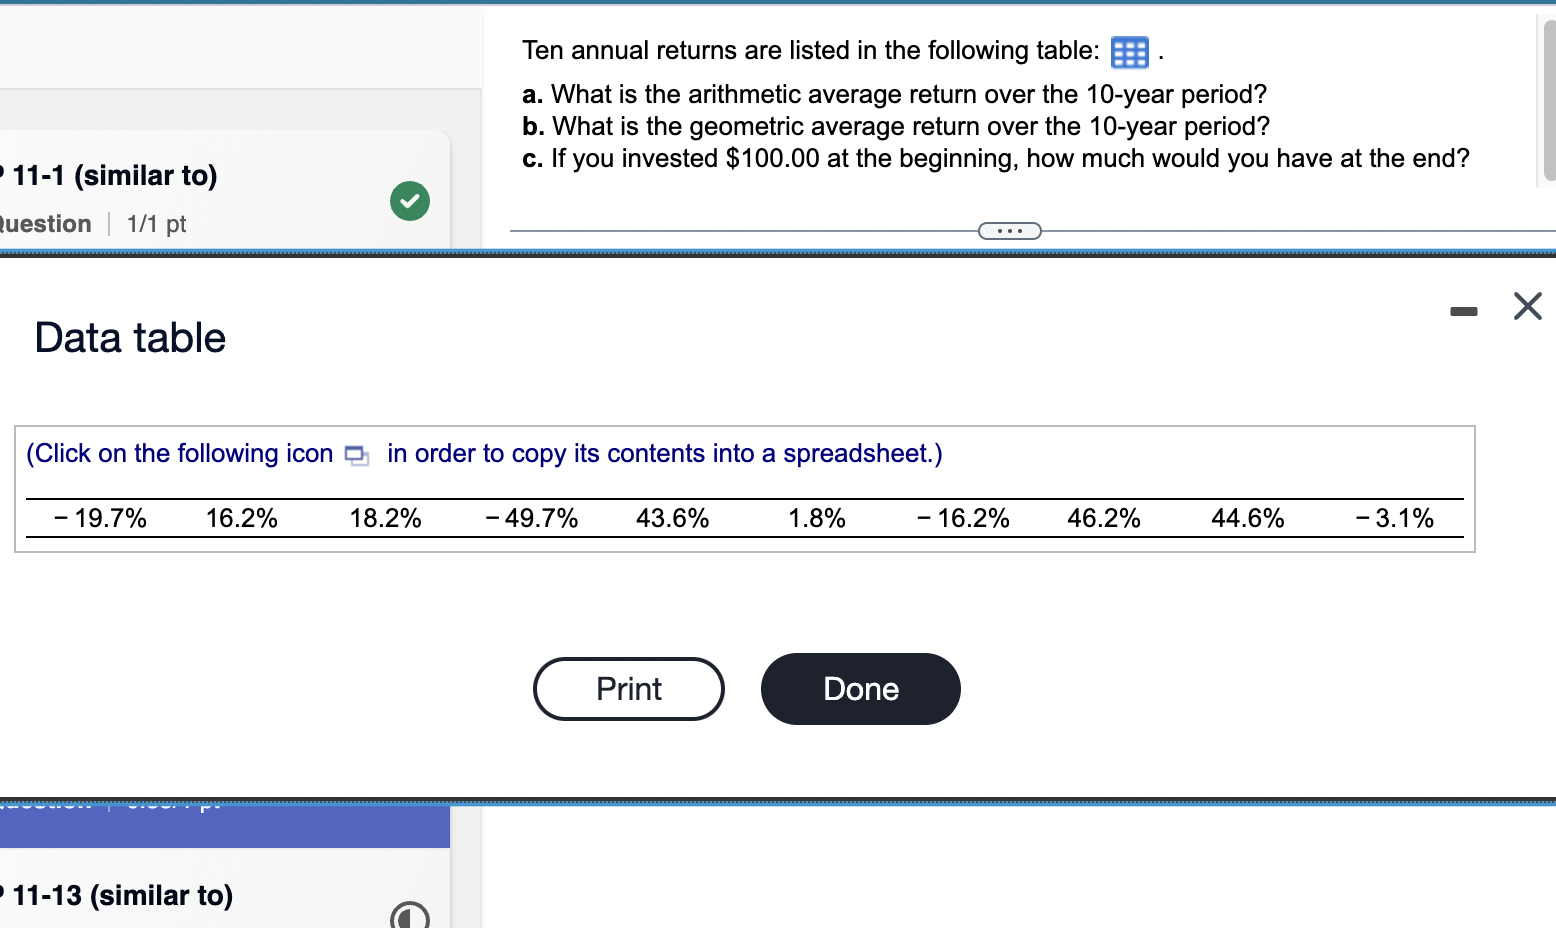Click the three-dot handle to reveal more content

(x=1009, y=230)
